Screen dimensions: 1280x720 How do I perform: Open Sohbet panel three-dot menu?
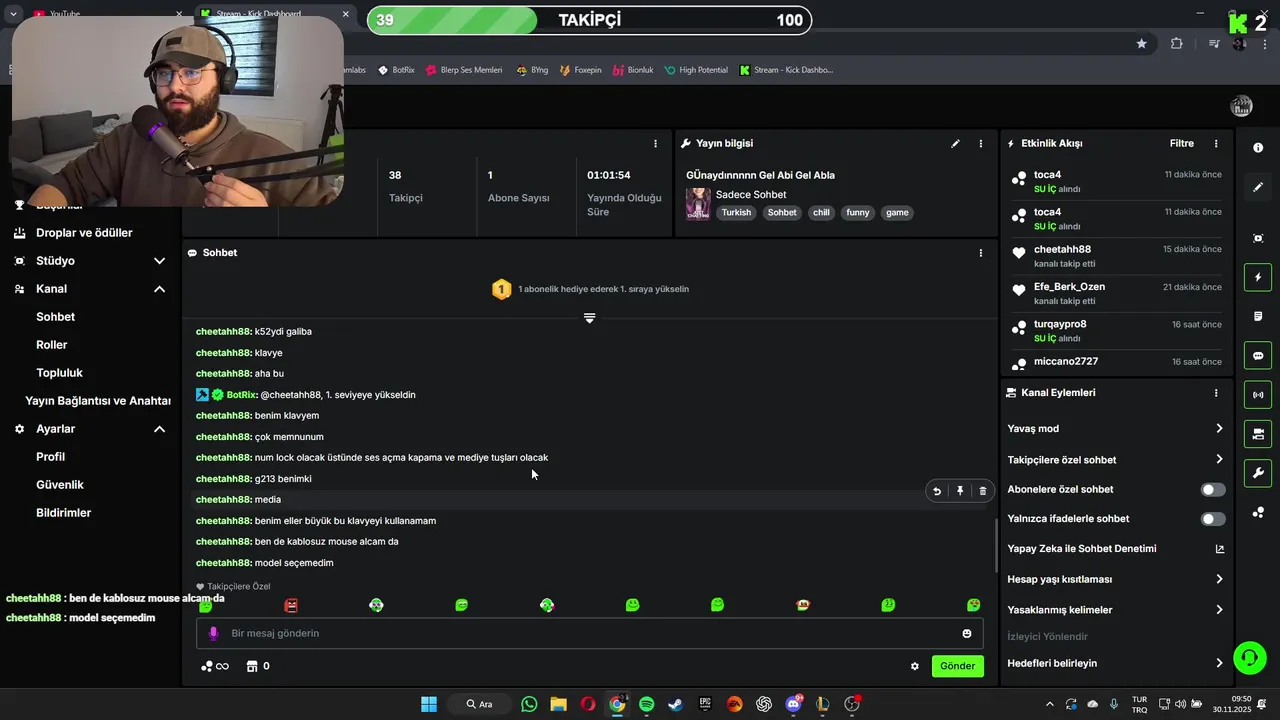[x=981, y=253]
